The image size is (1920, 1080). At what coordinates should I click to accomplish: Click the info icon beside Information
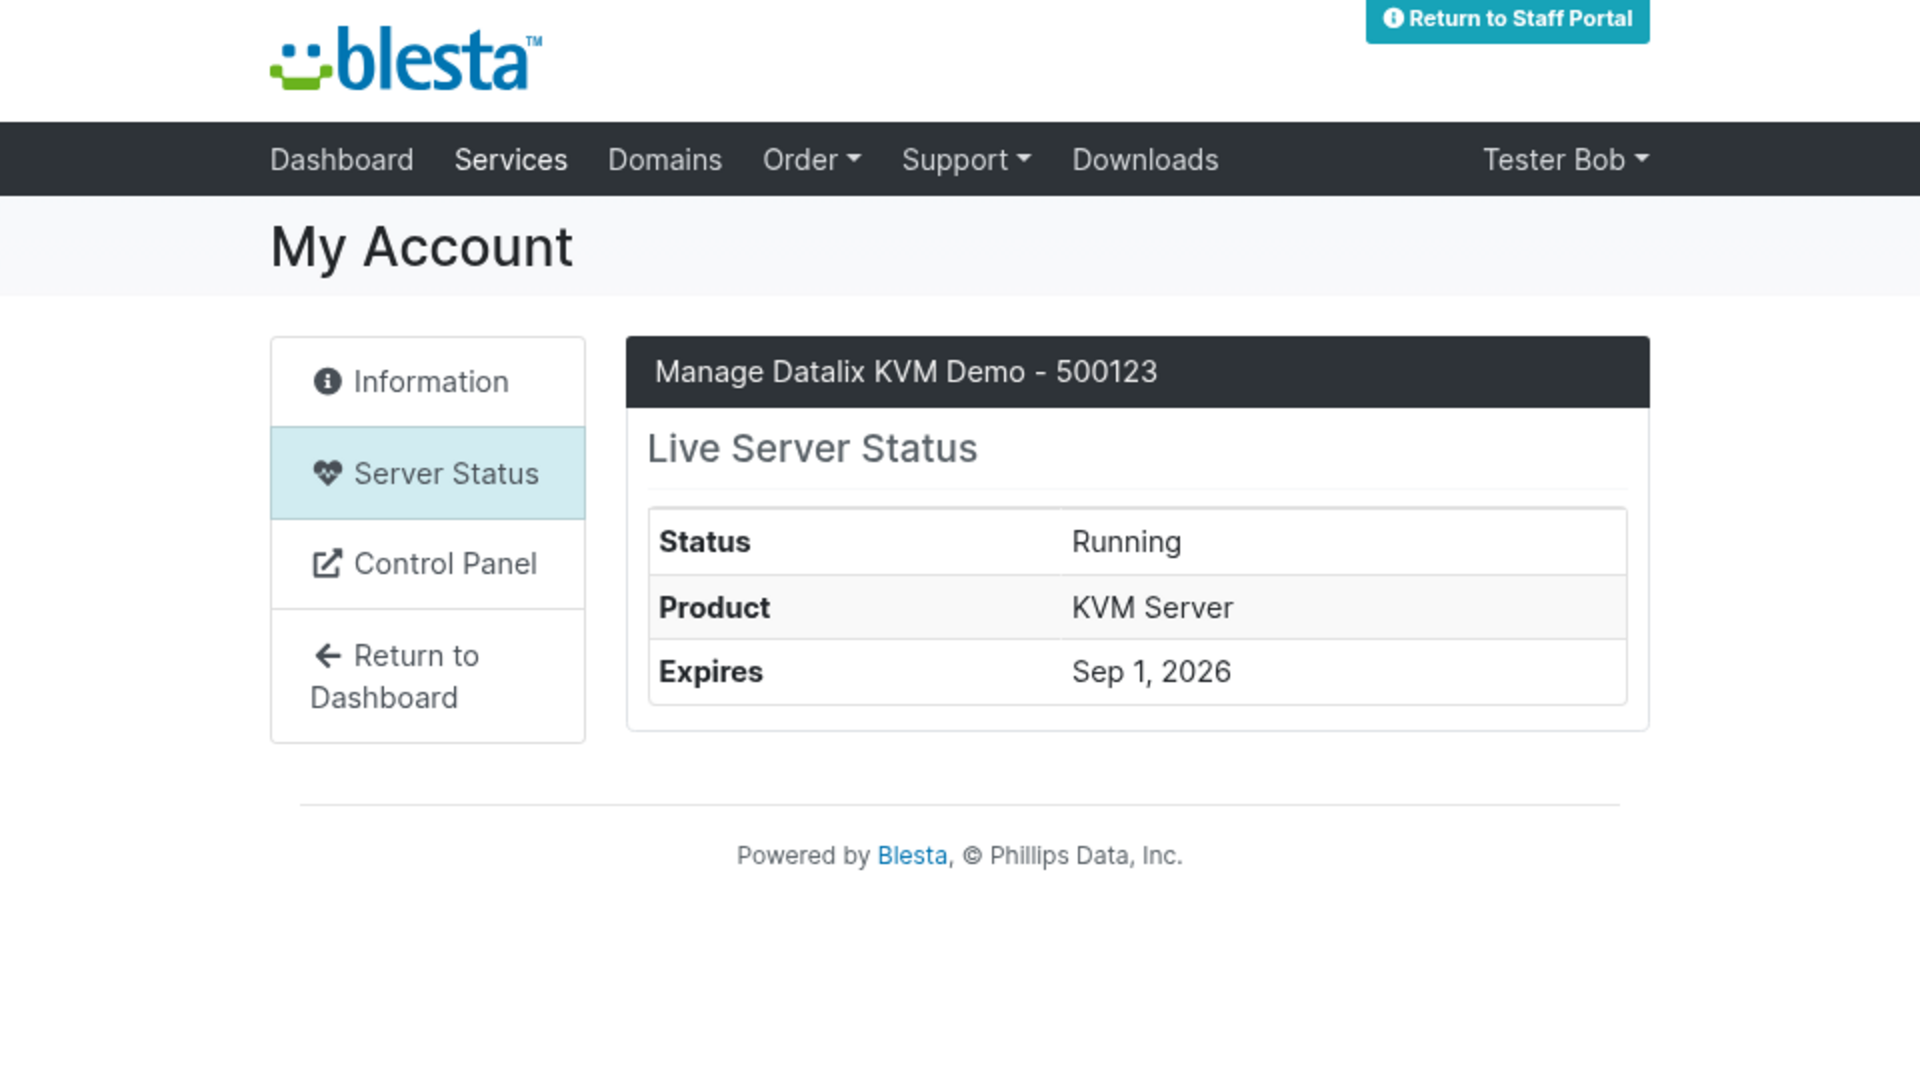tap(327, 381)
